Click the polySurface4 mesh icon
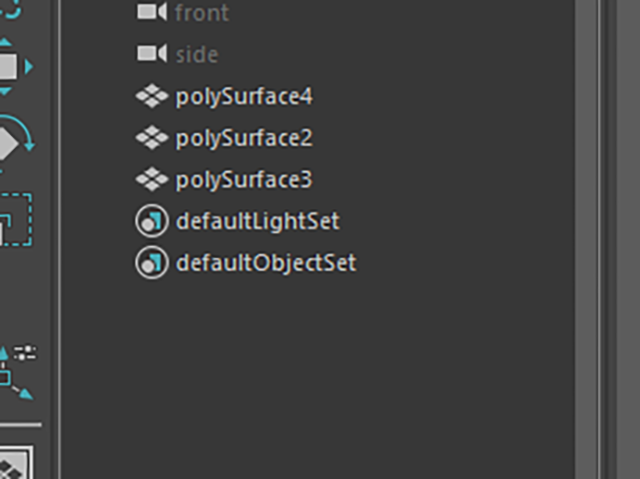640x479 pixels. pos(151,96)
